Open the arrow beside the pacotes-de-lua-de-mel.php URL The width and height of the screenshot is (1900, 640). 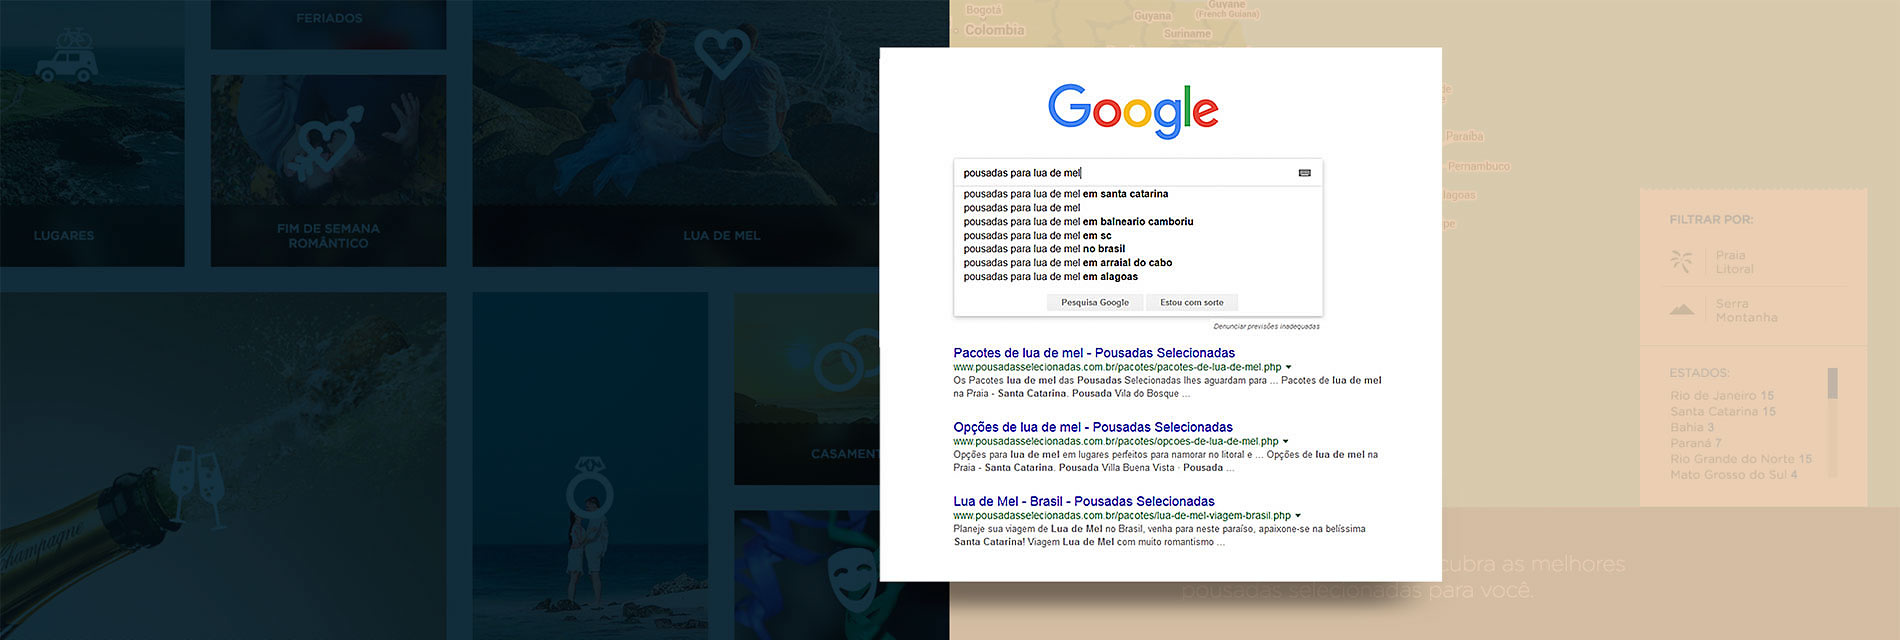point(1288,367)
